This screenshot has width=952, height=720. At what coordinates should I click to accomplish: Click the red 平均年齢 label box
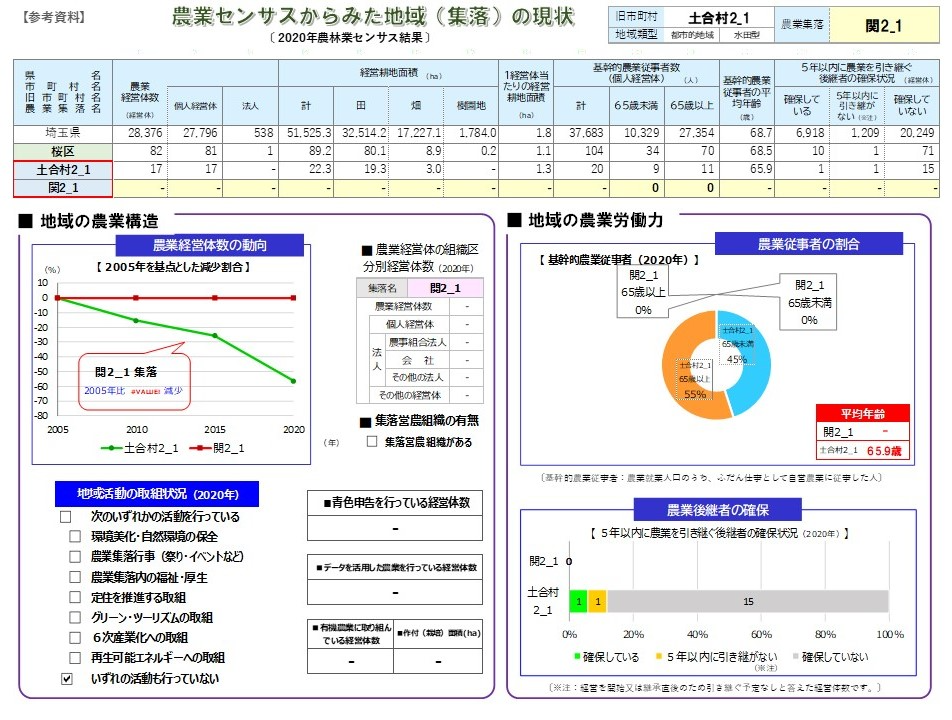tap(863, 413)
